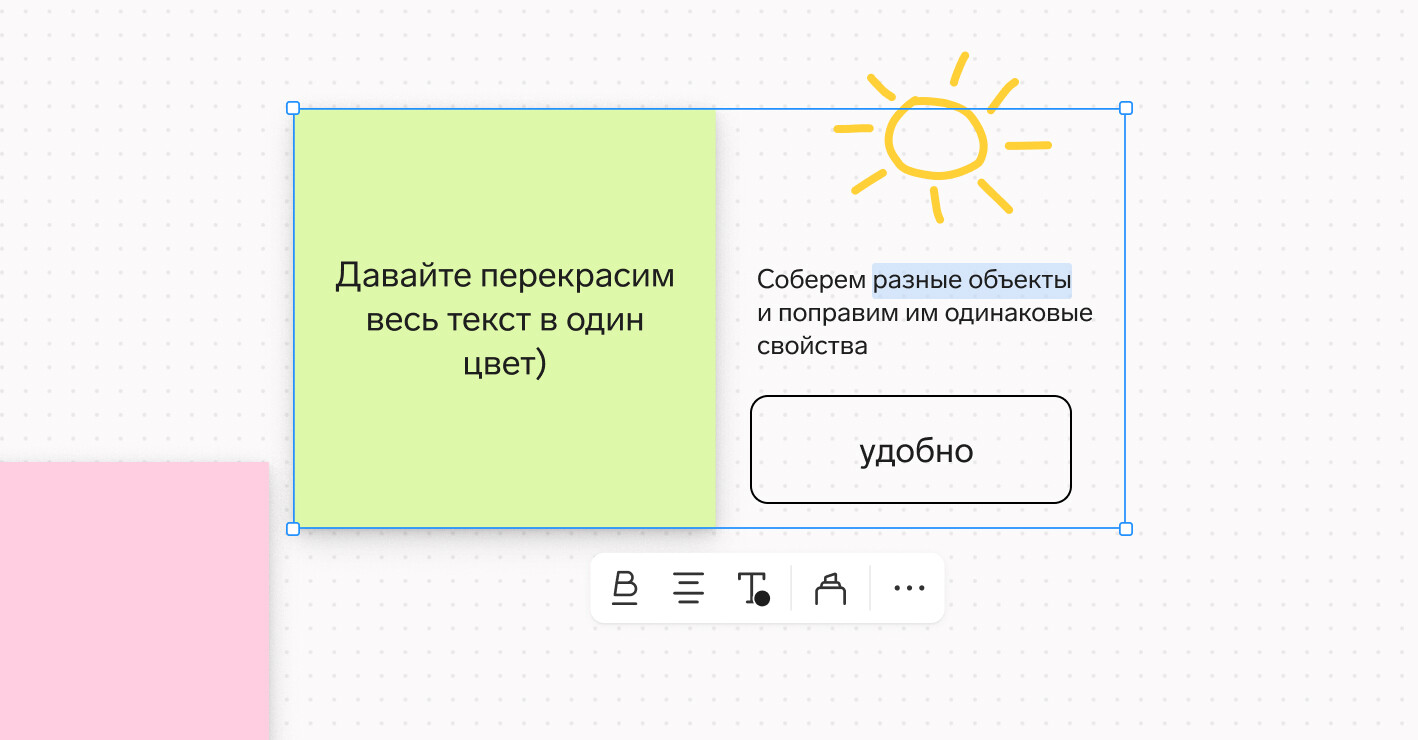Screen dimensions: 1418x740
Task: Open the text alignment options
Action: point(688,588)
